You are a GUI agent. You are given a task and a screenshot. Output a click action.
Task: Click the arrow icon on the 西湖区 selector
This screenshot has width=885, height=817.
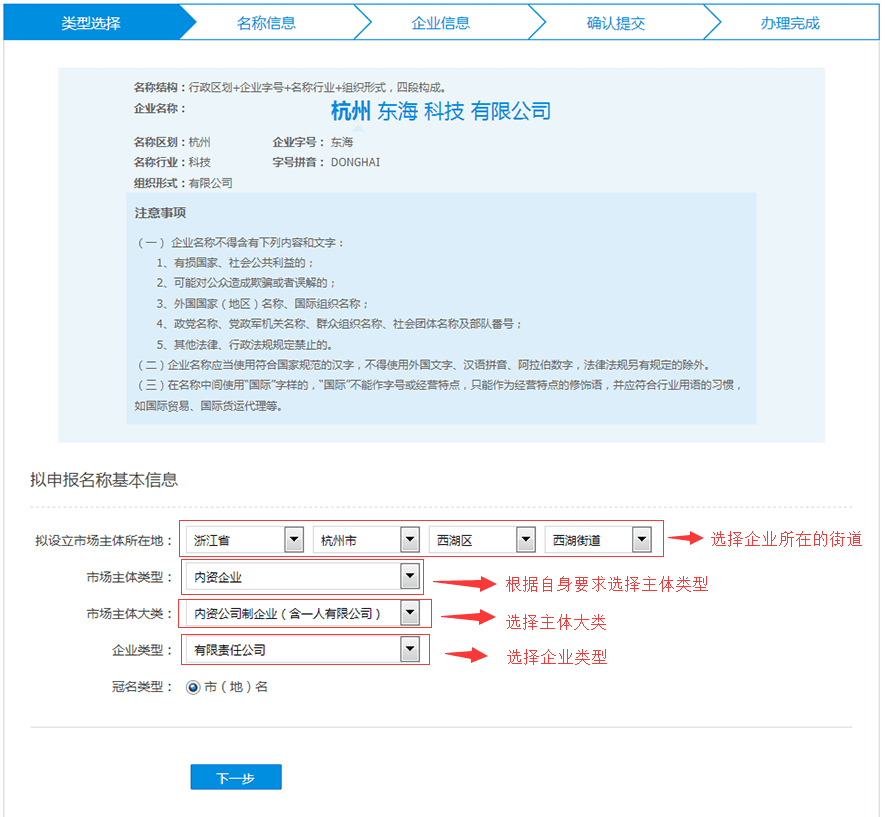pyautogui.click(x=526, y=539)
